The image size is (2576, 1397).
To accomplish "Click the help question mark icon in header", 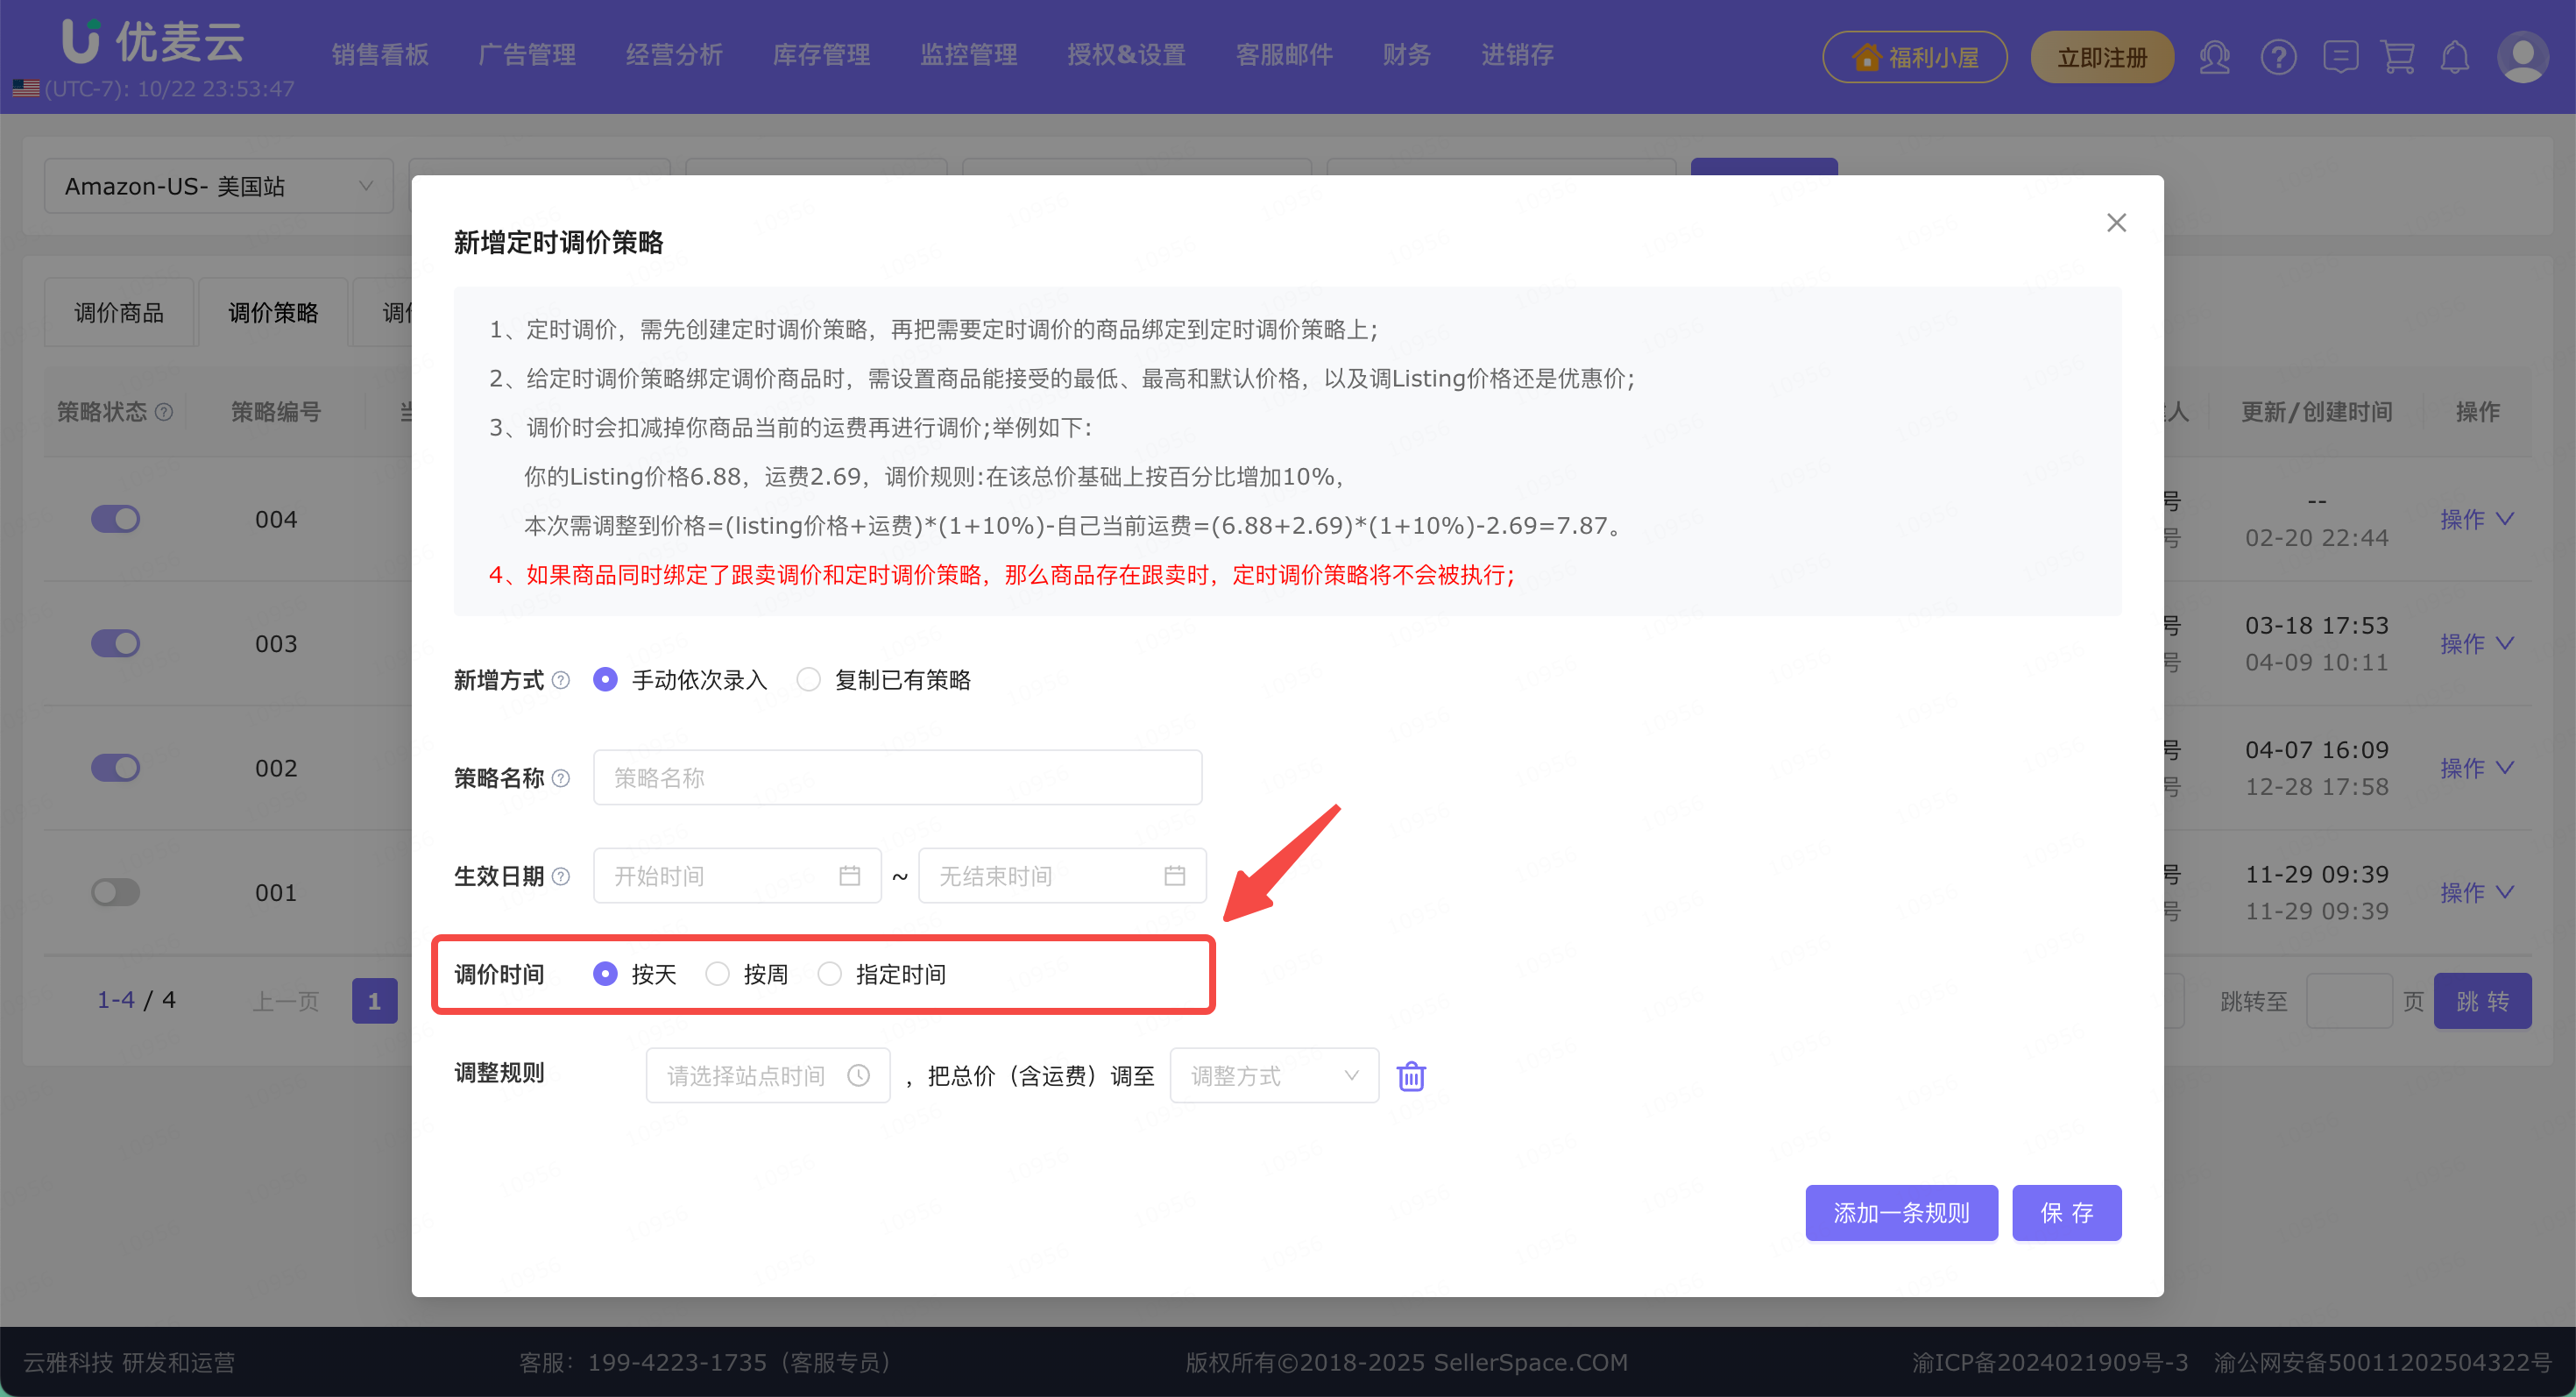I will click(2278, 57).
